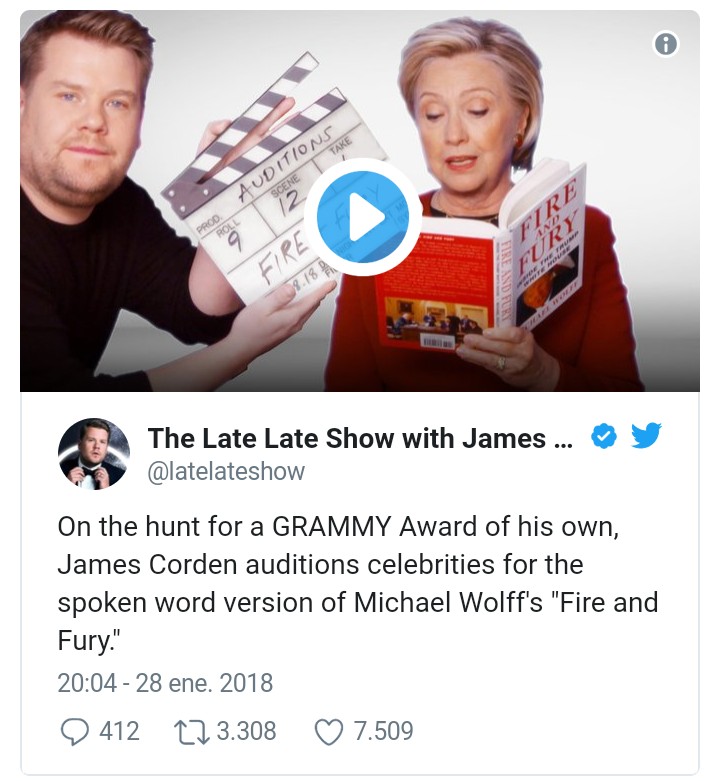This screenshot has width=720, height=781.
Task: Click the verified badge checkmark
Action: click(x=603, y=436)
